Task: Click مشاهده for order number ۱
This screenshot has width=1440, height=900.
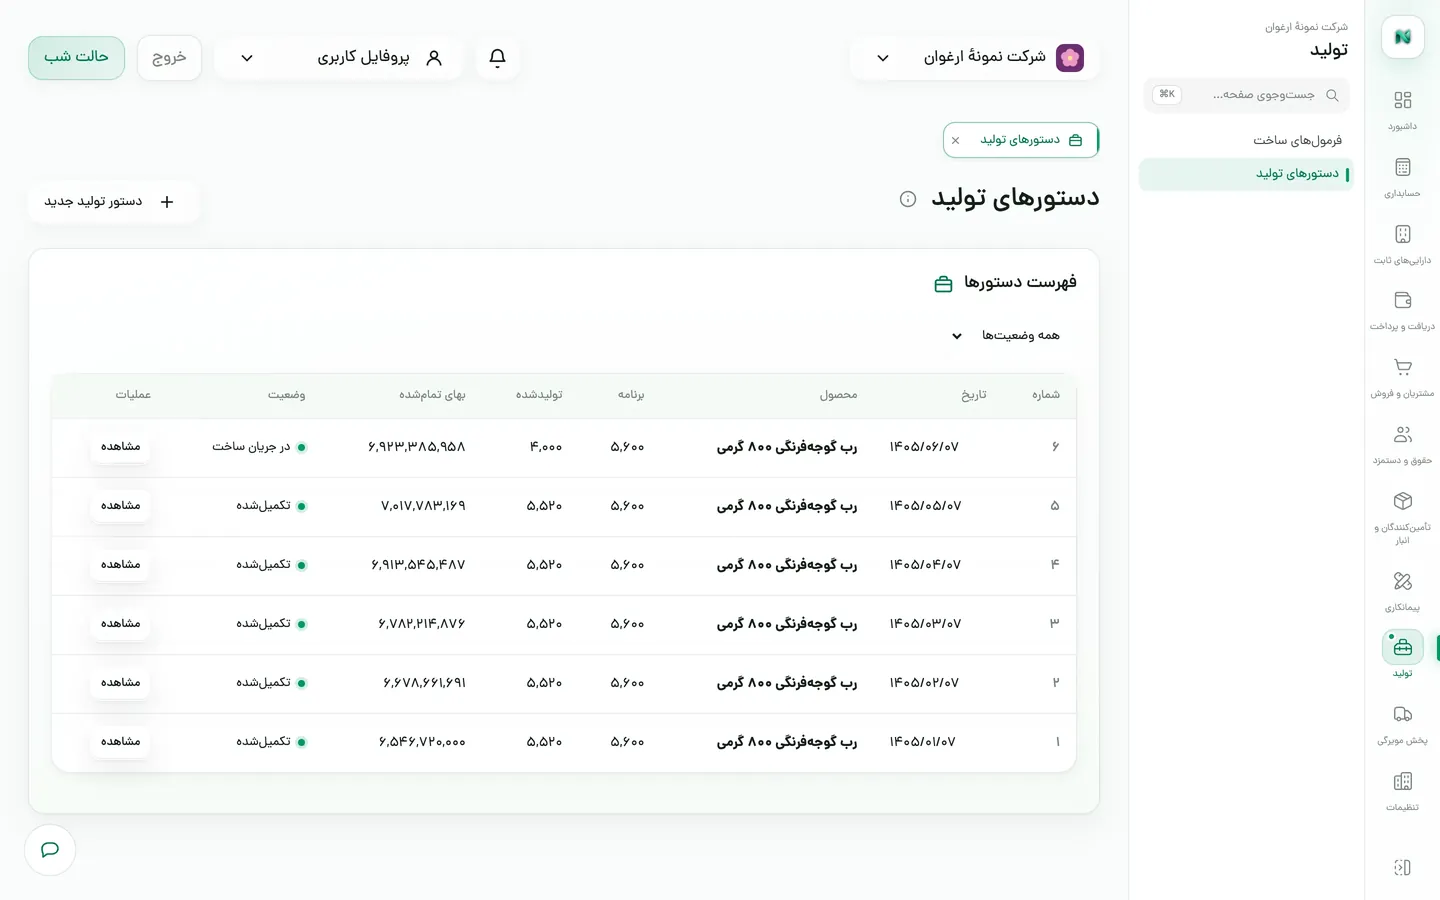Action: (120, 741)
